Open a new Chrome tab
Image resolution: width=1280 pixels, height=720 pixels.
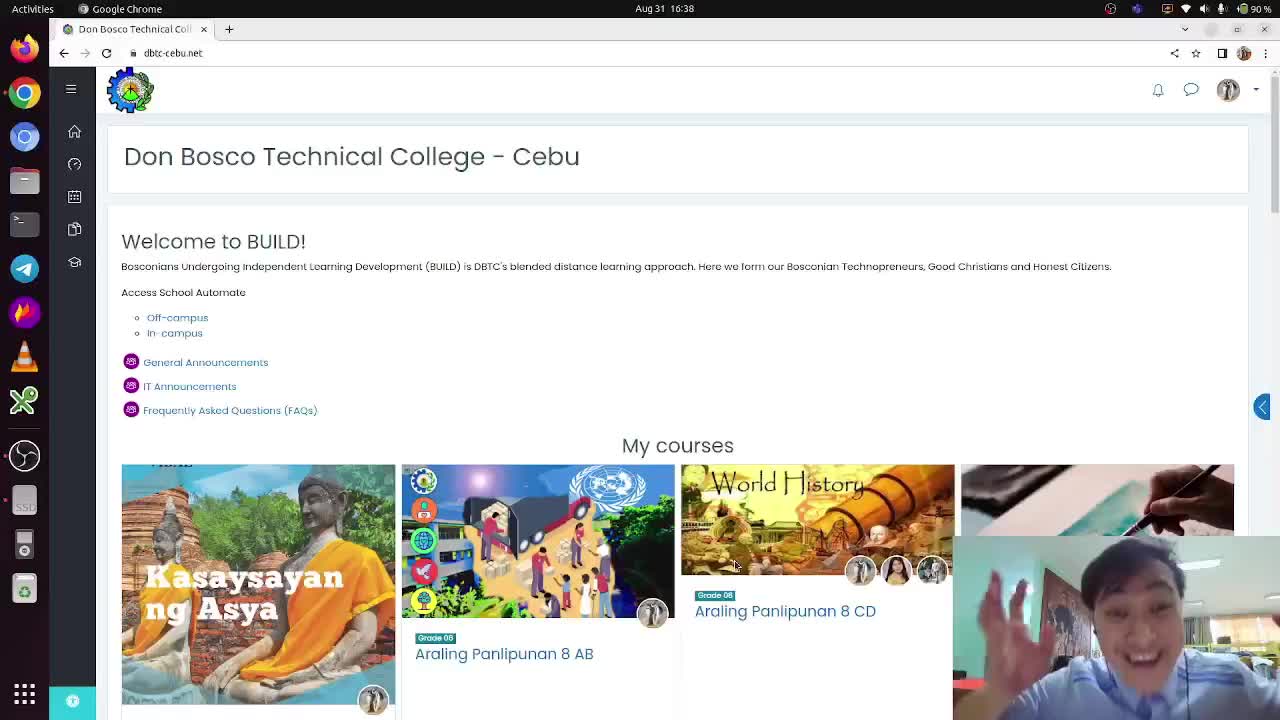pyautogui.click(x=229, y=29)
